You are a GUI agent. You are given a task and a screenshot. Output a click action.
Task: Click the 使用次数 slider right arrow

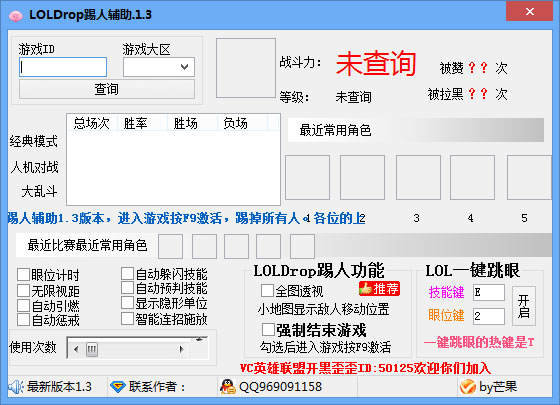[x=181, y=349]
